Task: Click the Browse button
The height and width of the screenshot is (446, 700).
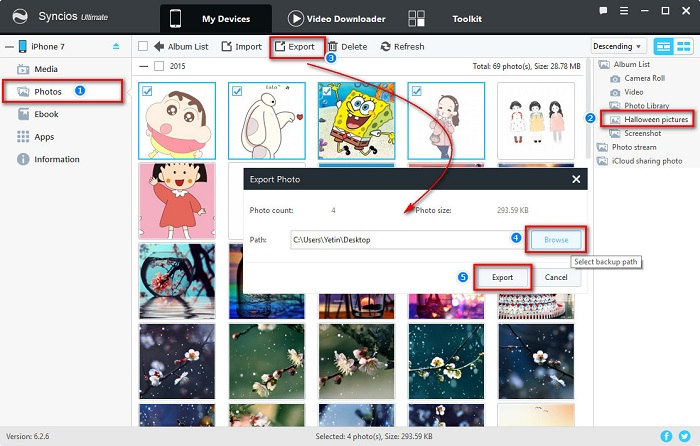Action: click(556, 240)
